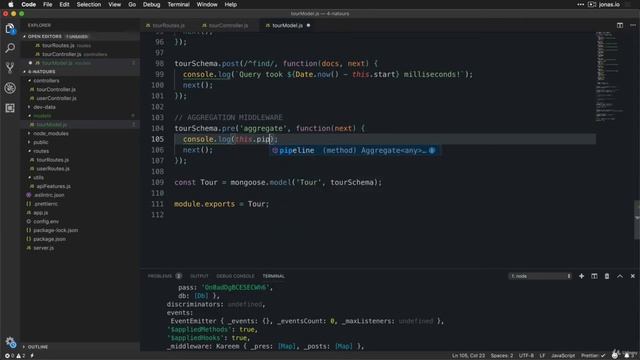Screen dimensions: 640x360
Task: Open the File menu
Action: 48,4
